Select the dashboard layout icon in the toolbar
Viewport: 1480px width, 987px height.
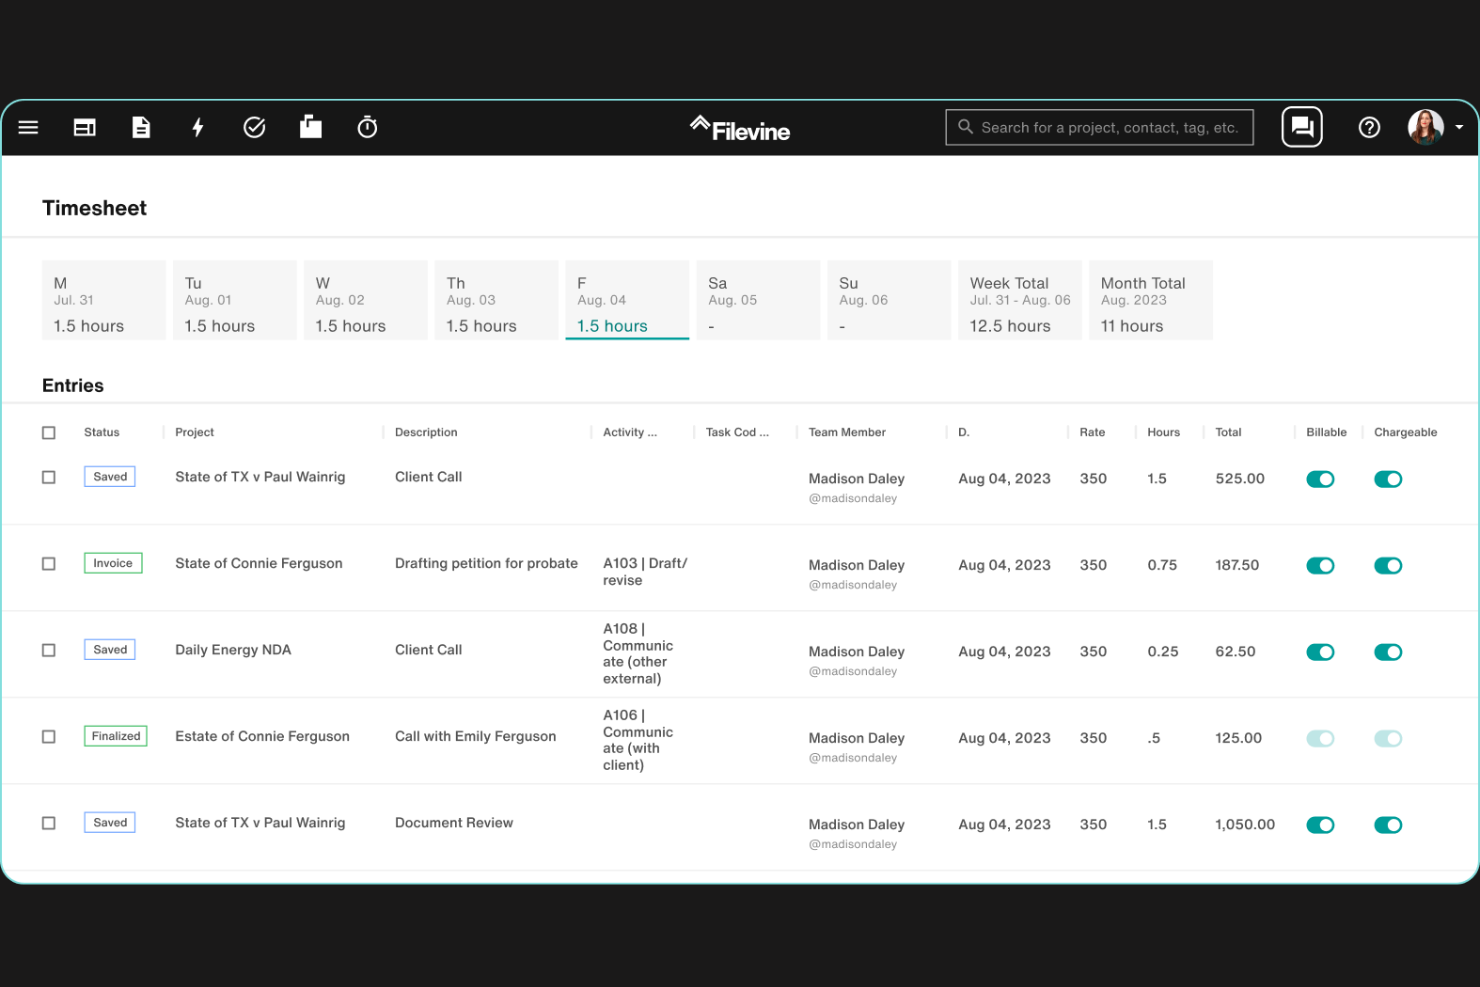click(x=84, y=127)
